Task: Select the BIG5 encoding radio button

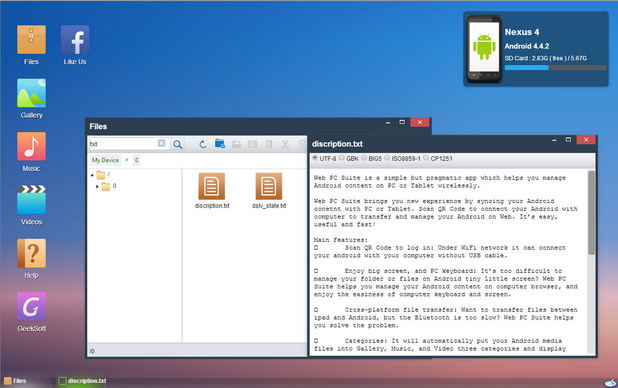Action: 364,158
